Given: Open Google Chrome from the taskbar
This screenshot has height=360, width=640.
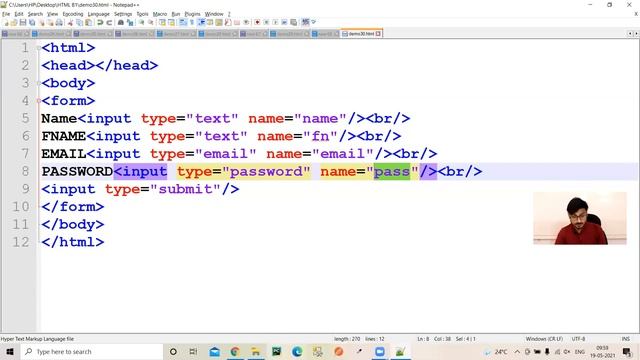Looking at the screenshot, I should click(x=235, y=351).
